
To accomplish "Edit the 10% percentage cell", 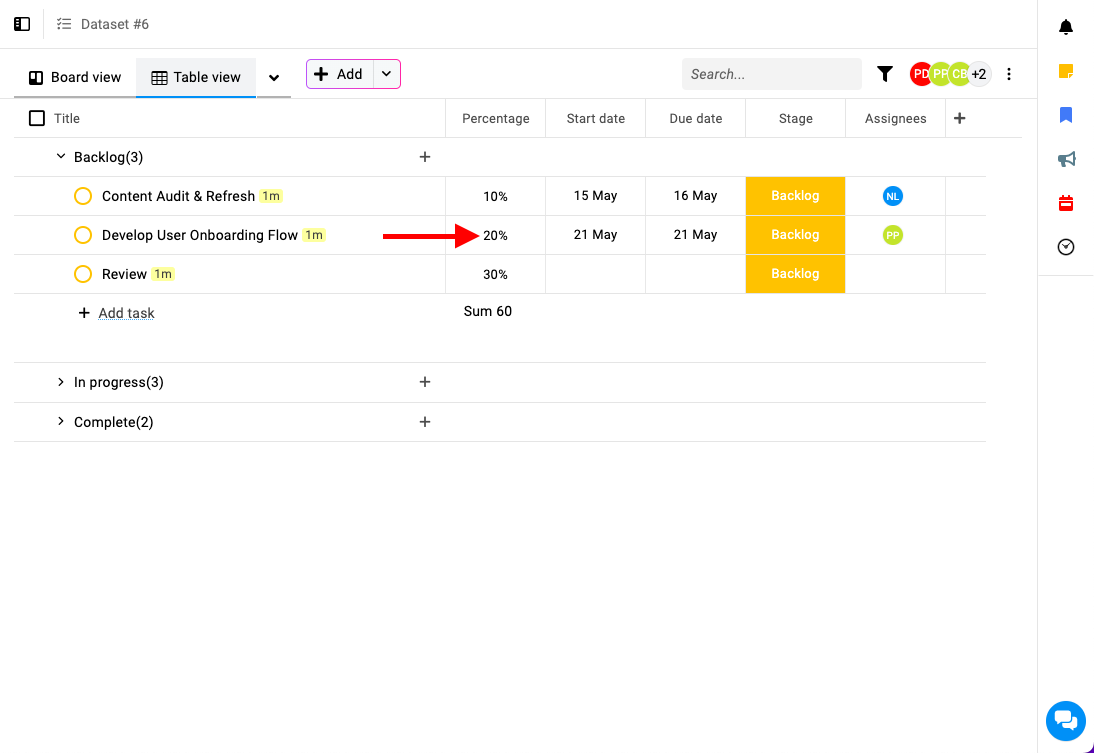I will [495, 197].
